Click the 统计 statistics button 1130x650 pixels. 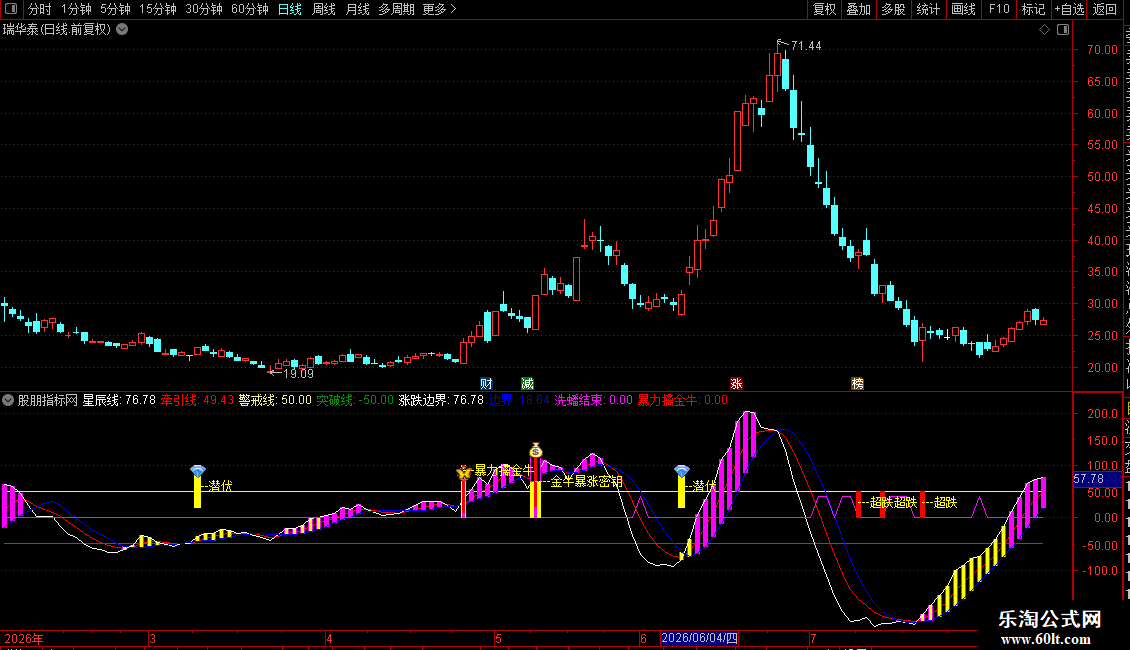pyautogui.click(x=928, y=9)
